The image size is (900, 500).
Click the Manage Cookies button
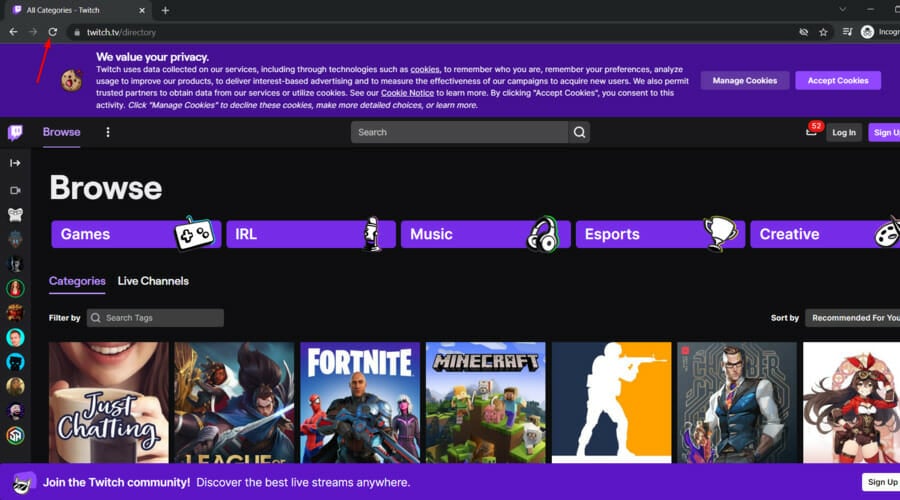point(744,80)
